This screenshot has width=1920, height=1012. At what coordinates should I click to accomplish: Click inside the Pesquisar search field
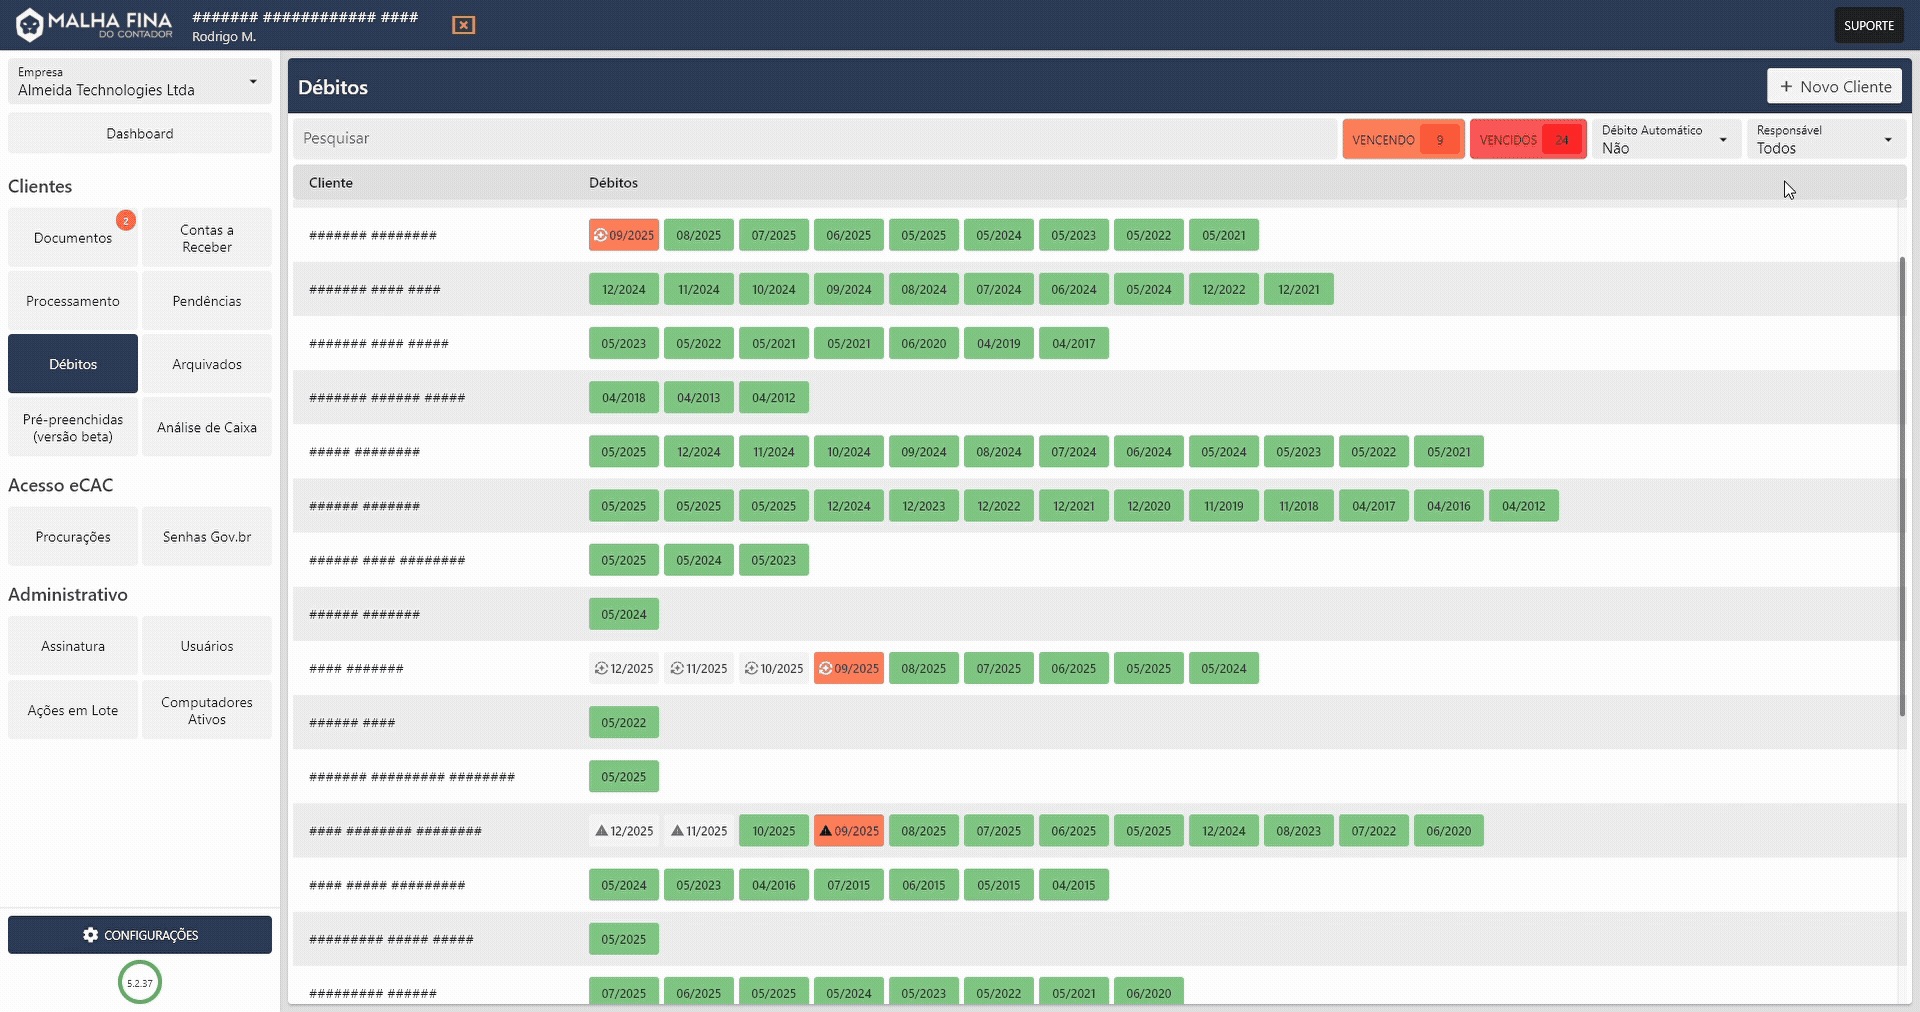(x=700, y=138)
